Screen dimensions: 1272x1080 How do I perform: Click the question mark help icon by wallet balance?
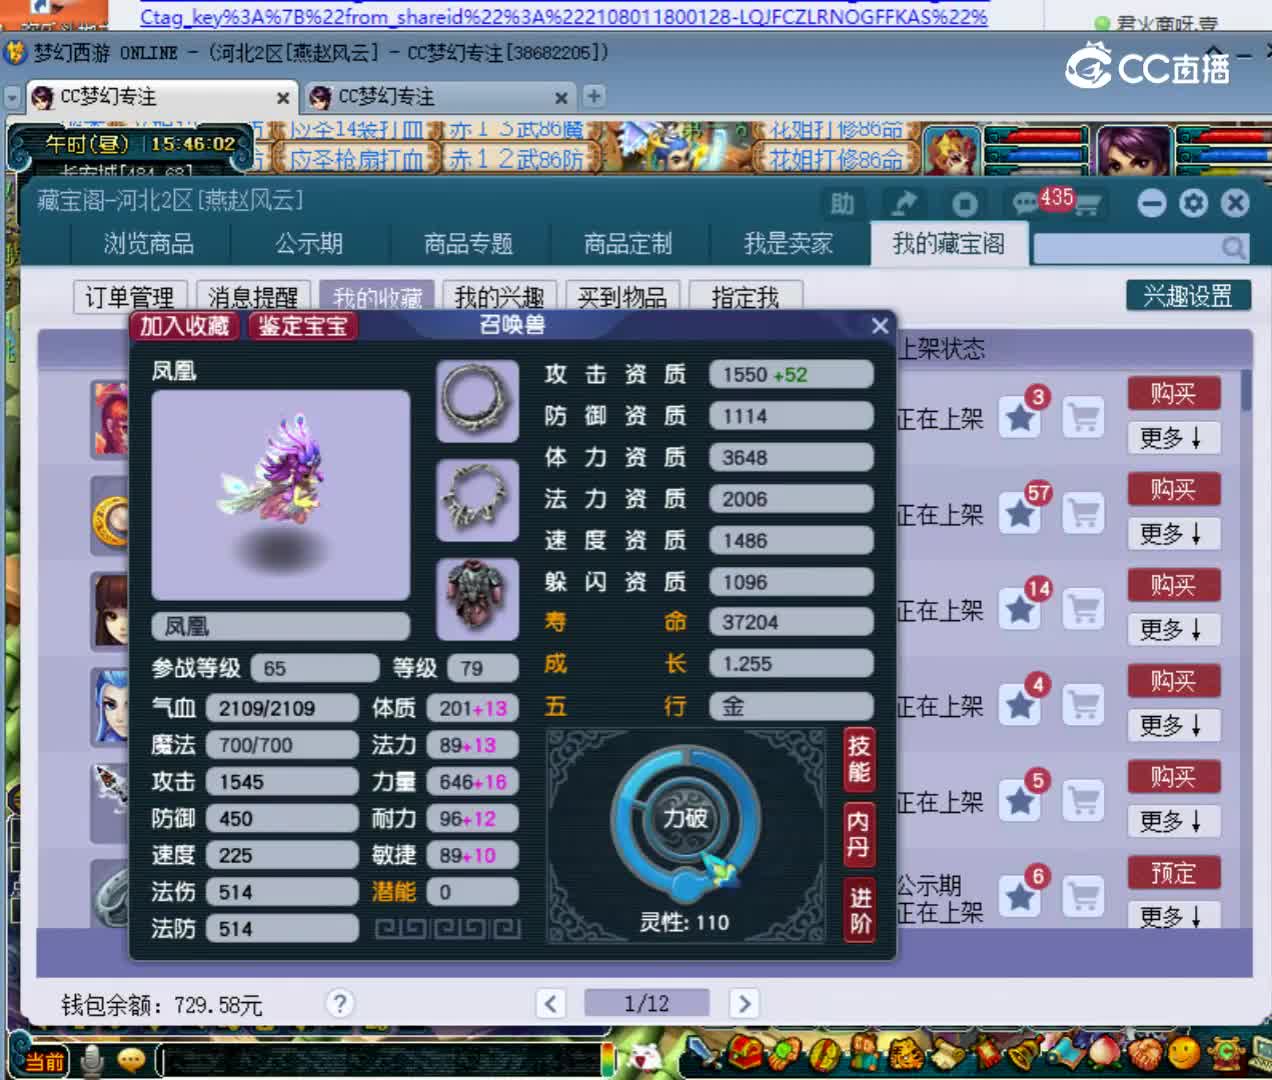pyautogui.click(x=340, y=1003)
